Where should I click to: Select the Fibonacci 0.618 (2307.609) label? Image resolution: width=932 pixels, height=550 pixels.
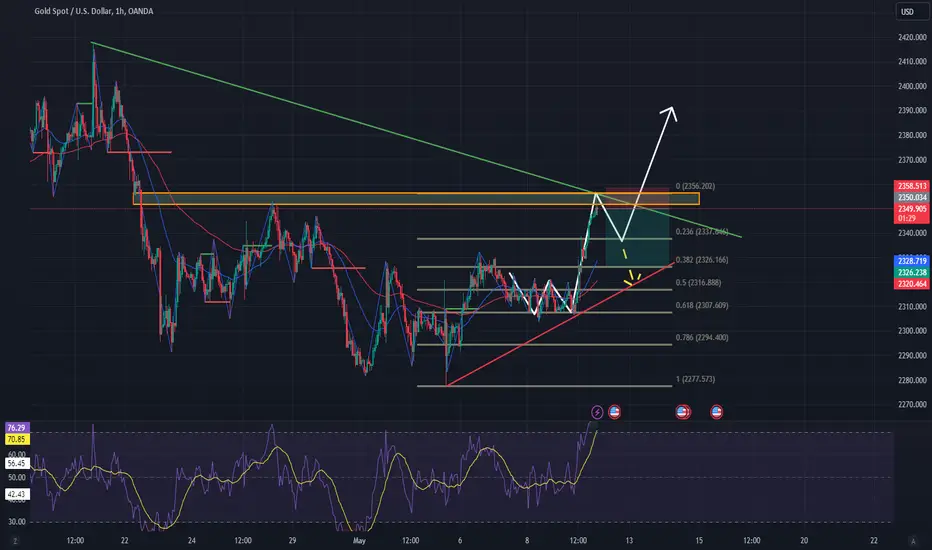coord(702,305)
